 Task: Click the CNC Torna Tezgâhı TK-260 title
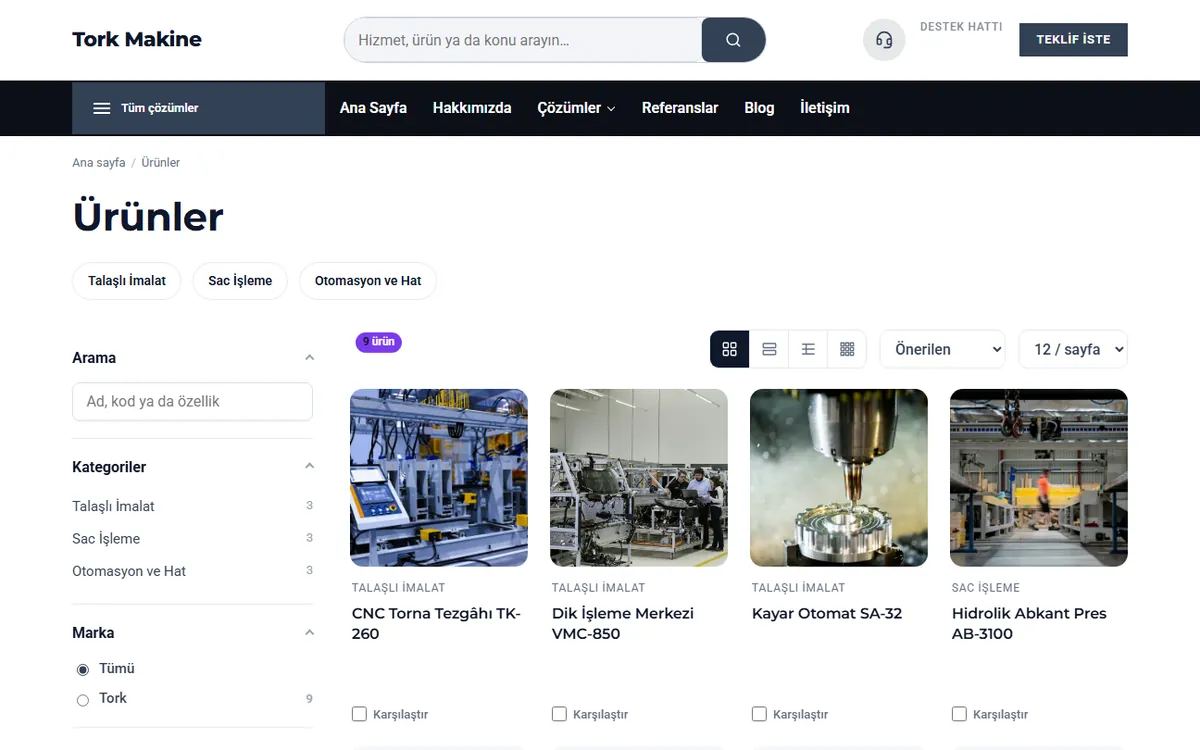click(437, 624)
